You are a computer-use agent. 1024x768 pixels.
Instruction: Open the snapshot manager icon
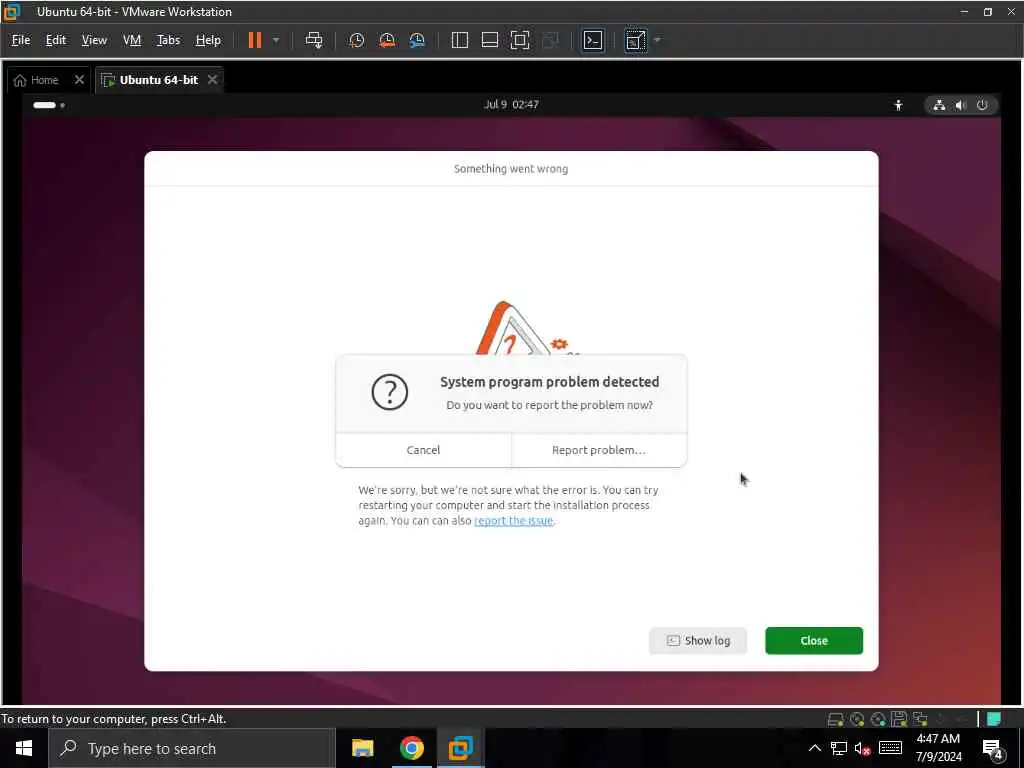(417, 40)
